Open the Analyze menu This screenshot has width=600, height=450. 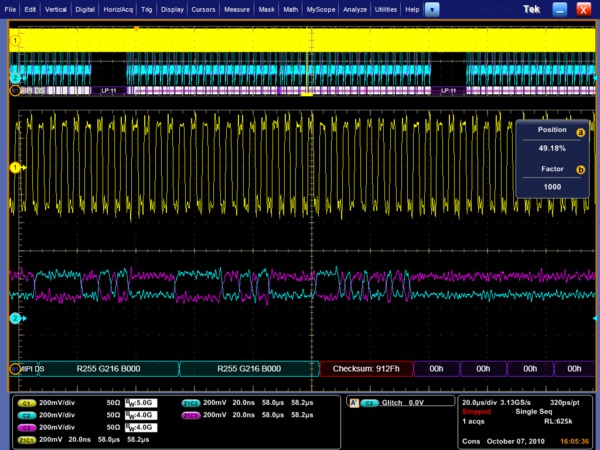[x=355, y=10]
